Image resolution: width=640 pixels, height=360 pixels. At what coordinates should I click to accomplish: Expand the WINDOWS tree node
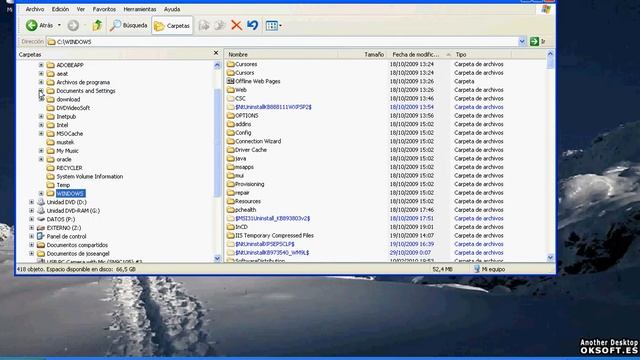pos(41,193)
